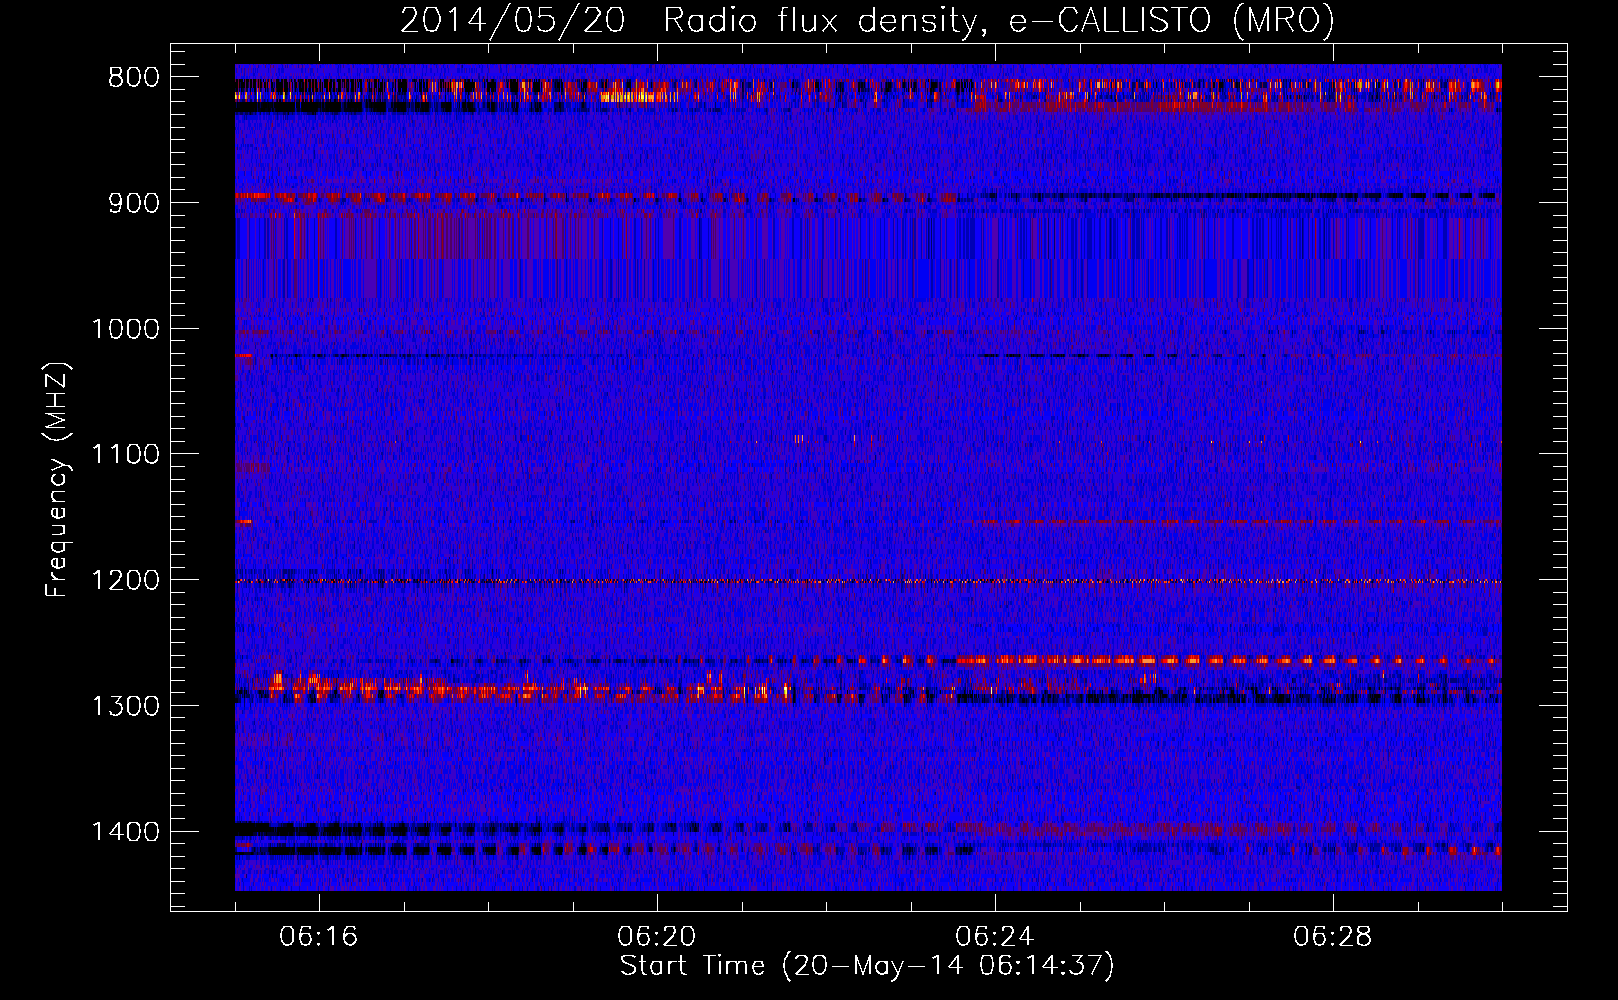Click the 'Frequency (MHZ)' axis label

[x=58, y=480]
